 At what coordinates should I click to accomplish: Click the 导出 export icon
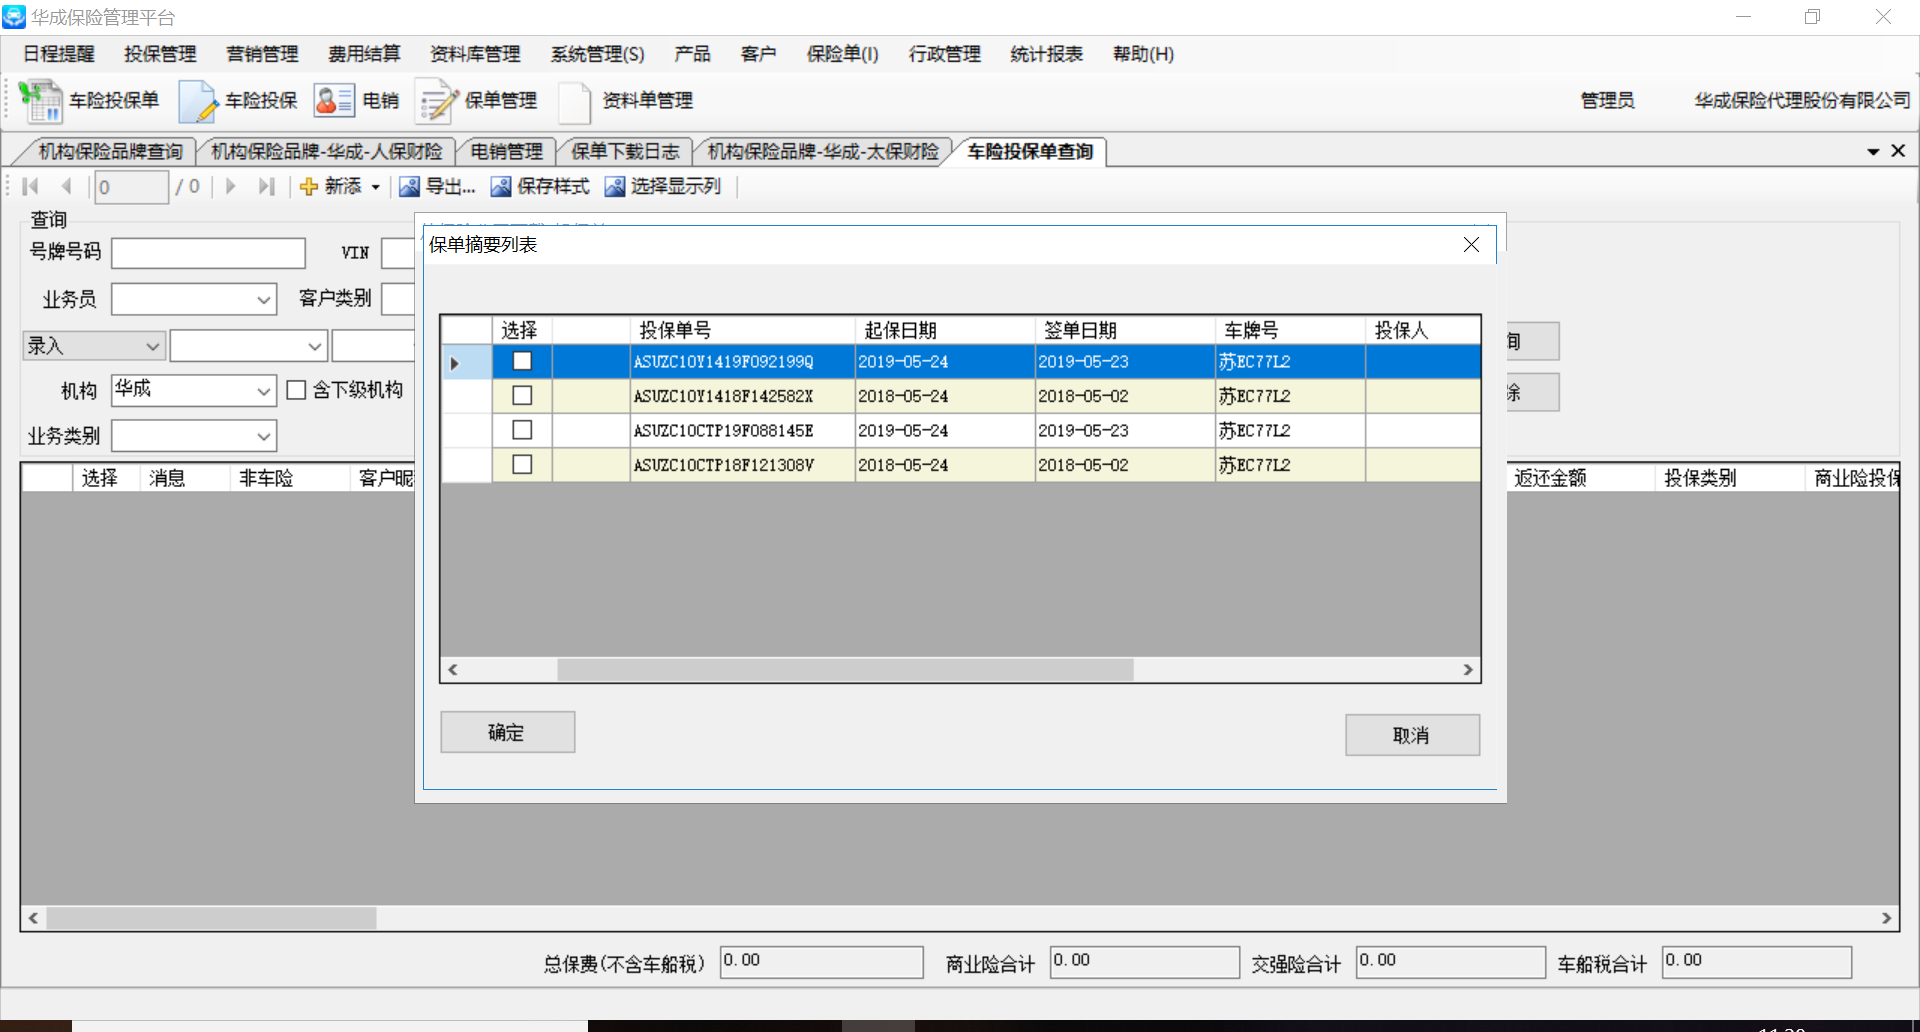[409, 187]
